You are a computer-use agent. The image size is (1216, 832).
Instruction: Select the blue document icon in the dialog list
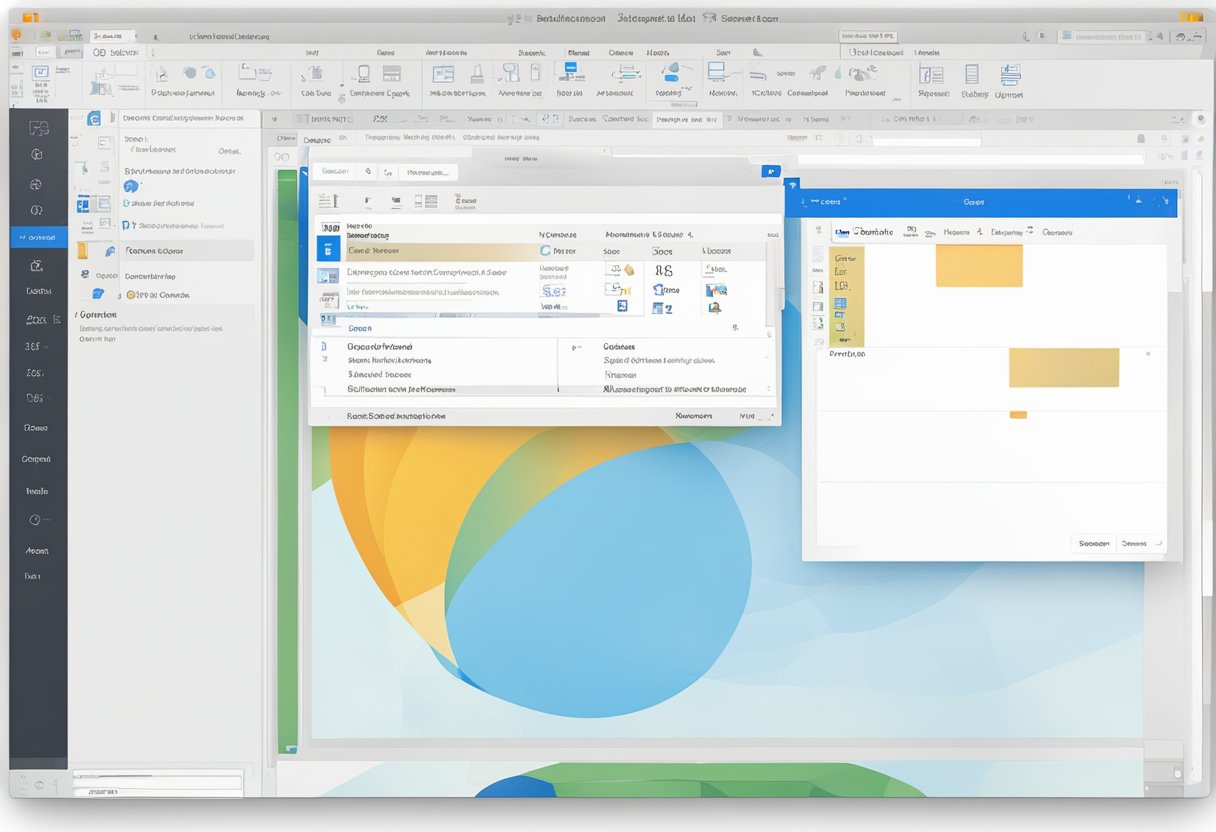[328, 248]
